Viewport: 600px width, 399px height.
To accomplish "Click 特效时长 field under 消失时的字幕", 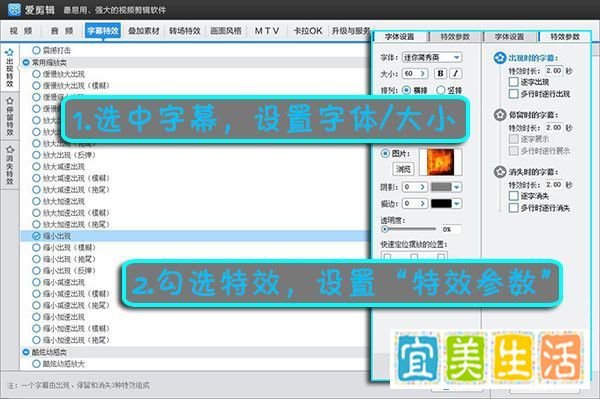I will (x=554, y=184).
